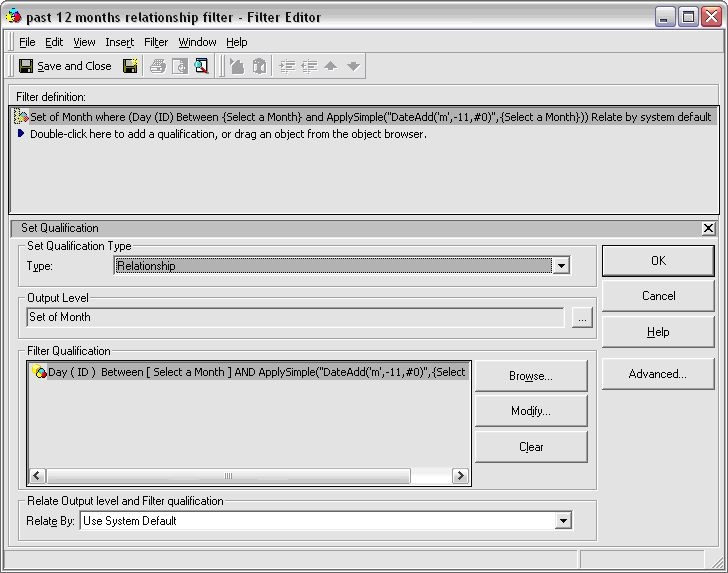This screenshot has height=573, width=728.
Task: Close the Set Qualification pane
Action: tap(708, 228)
